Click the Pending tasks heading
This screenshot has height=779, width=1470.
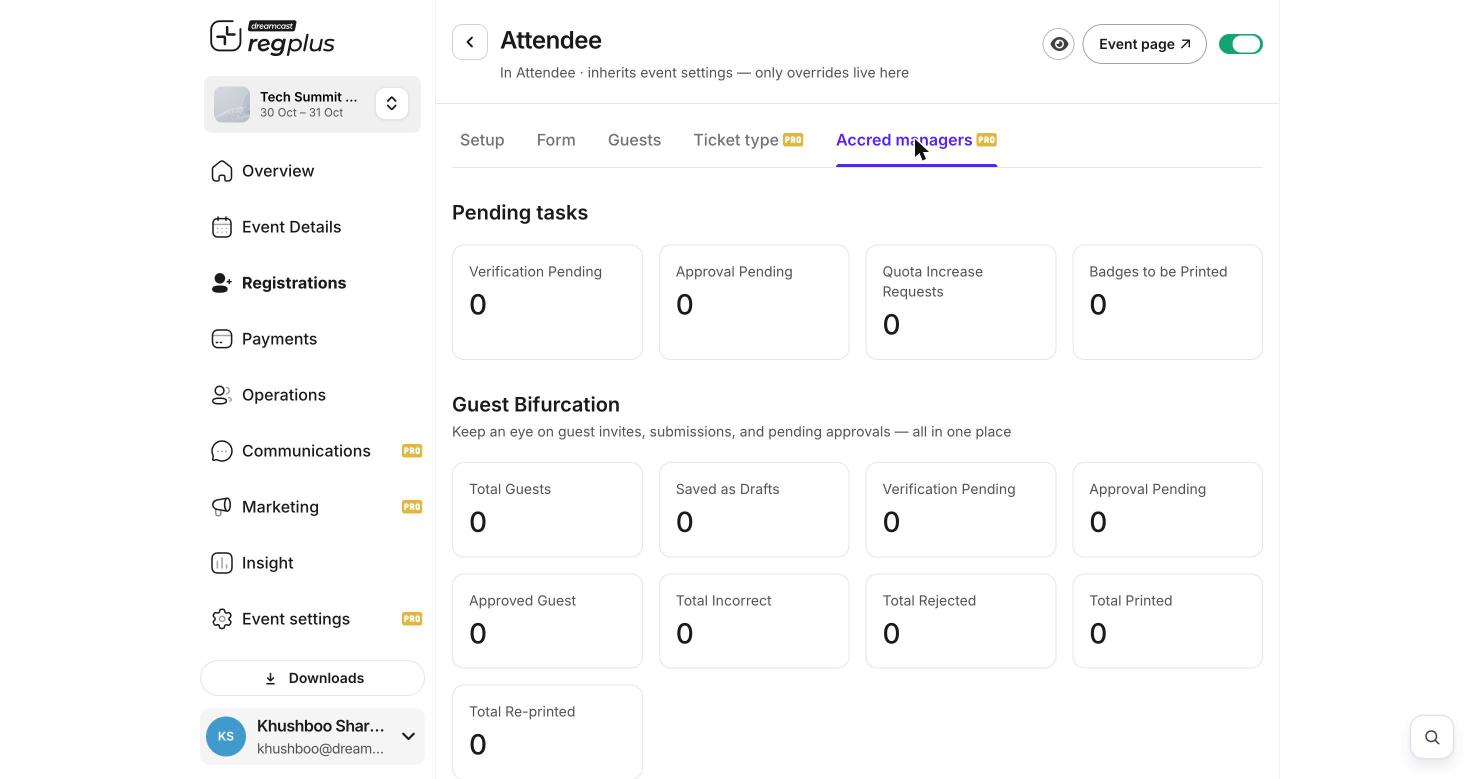pos(520,213)
